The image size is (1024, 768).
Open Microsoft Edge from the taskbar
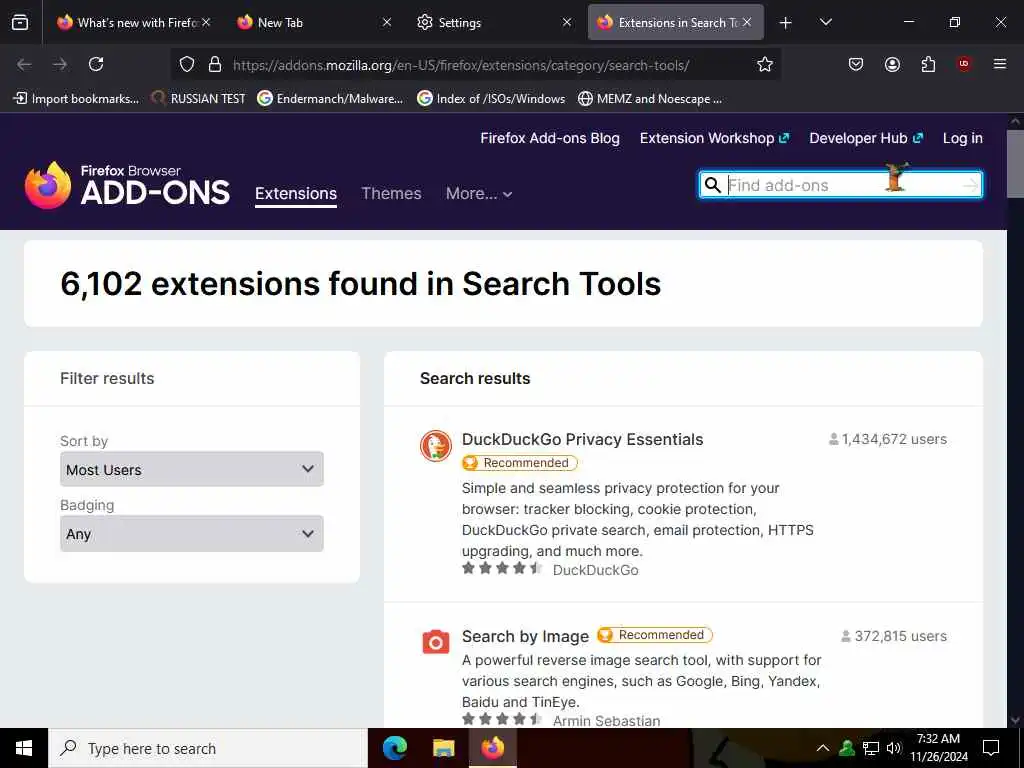click(395, 748)
